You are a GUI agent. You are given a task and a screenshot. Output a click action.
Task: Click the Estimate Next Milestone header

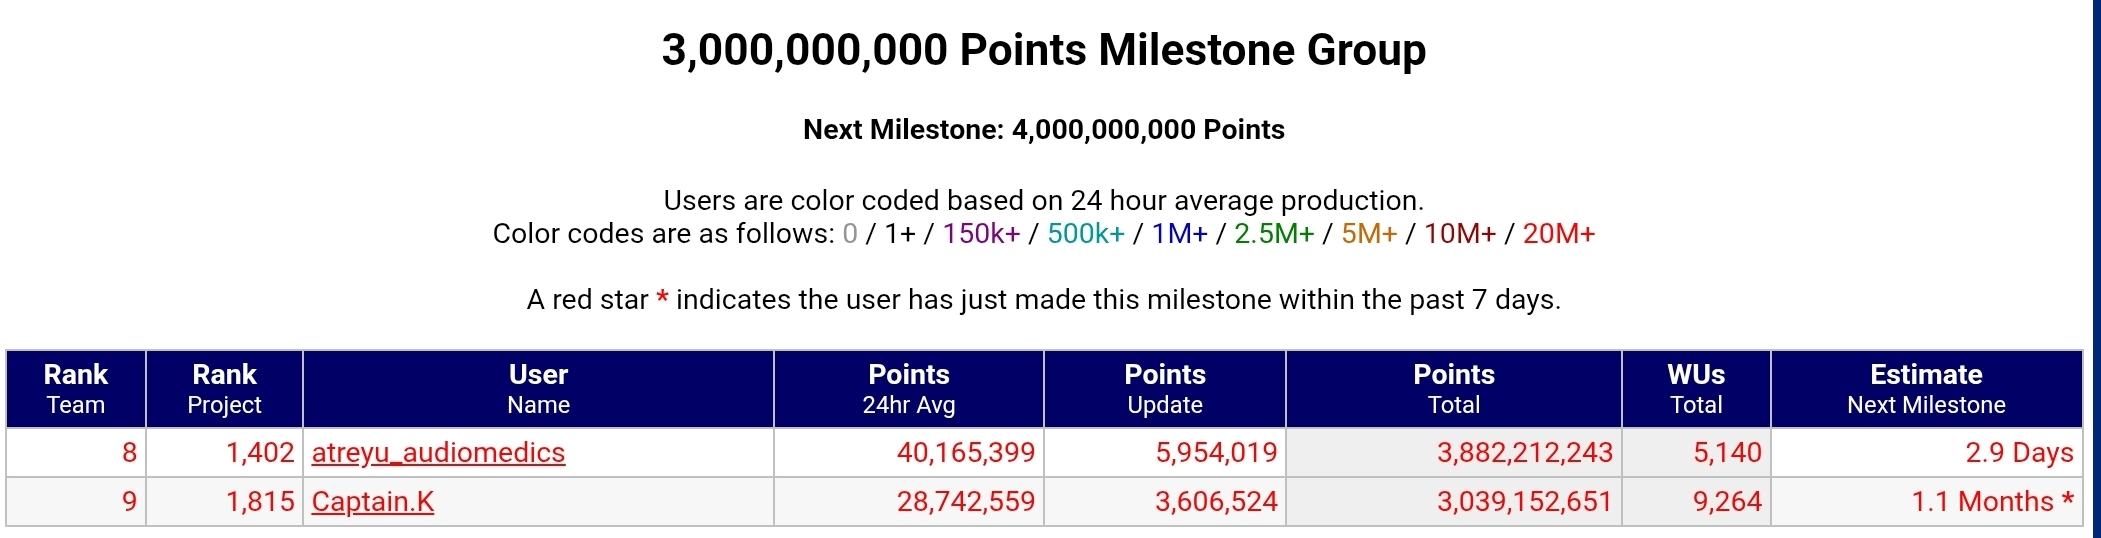click(x=1926, y=389)
